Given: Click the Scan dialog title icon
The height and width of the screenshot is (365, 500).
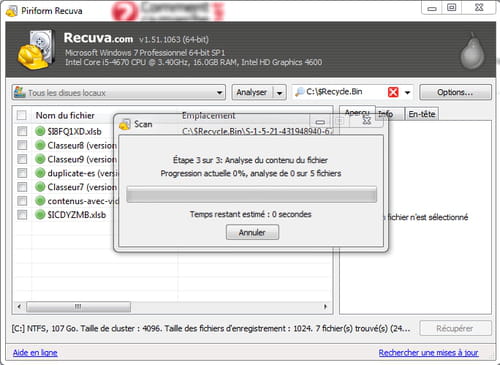Looking at the screenshot, I should tap(124, 124).
